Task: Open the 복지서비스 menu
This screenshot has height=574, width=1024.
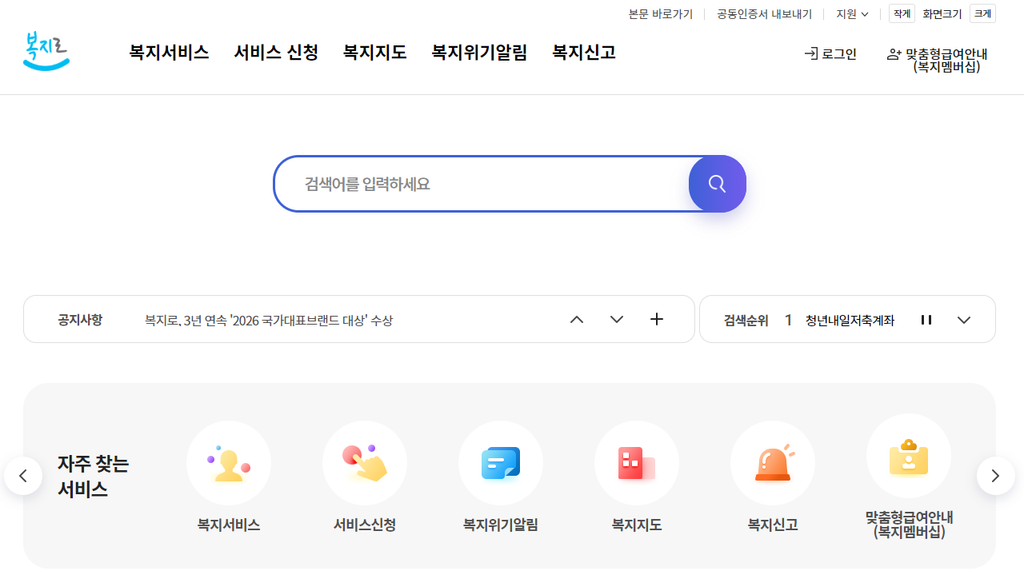Action: click(x=169, y=52)
